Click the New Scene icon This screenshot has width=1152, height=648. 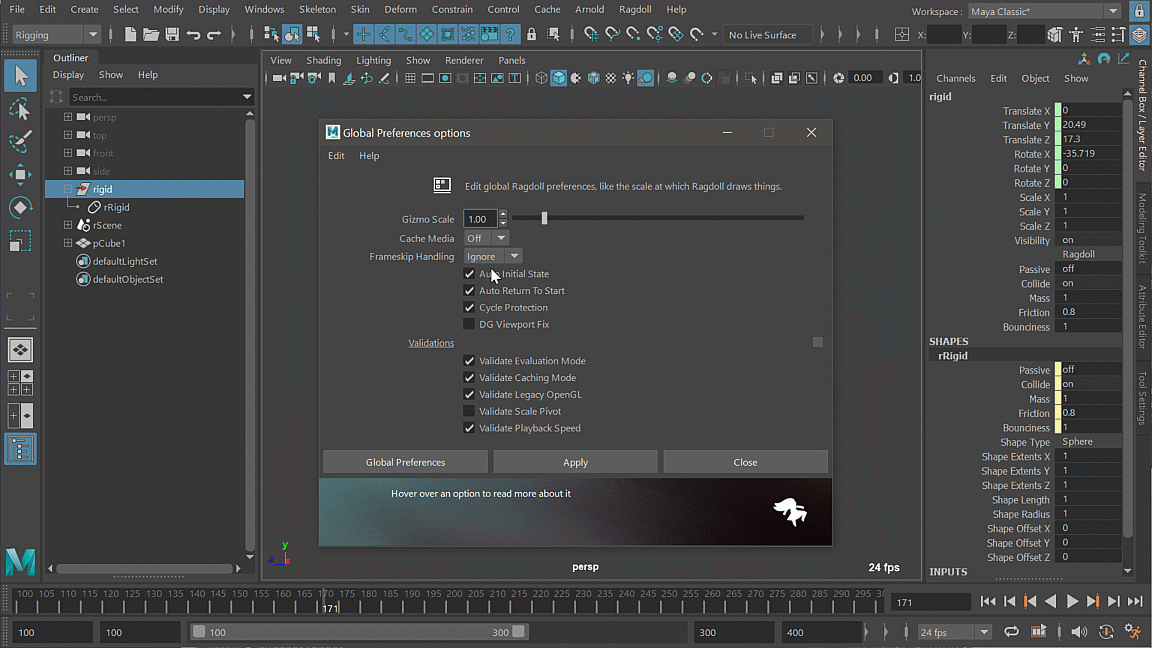click(130, 35)
